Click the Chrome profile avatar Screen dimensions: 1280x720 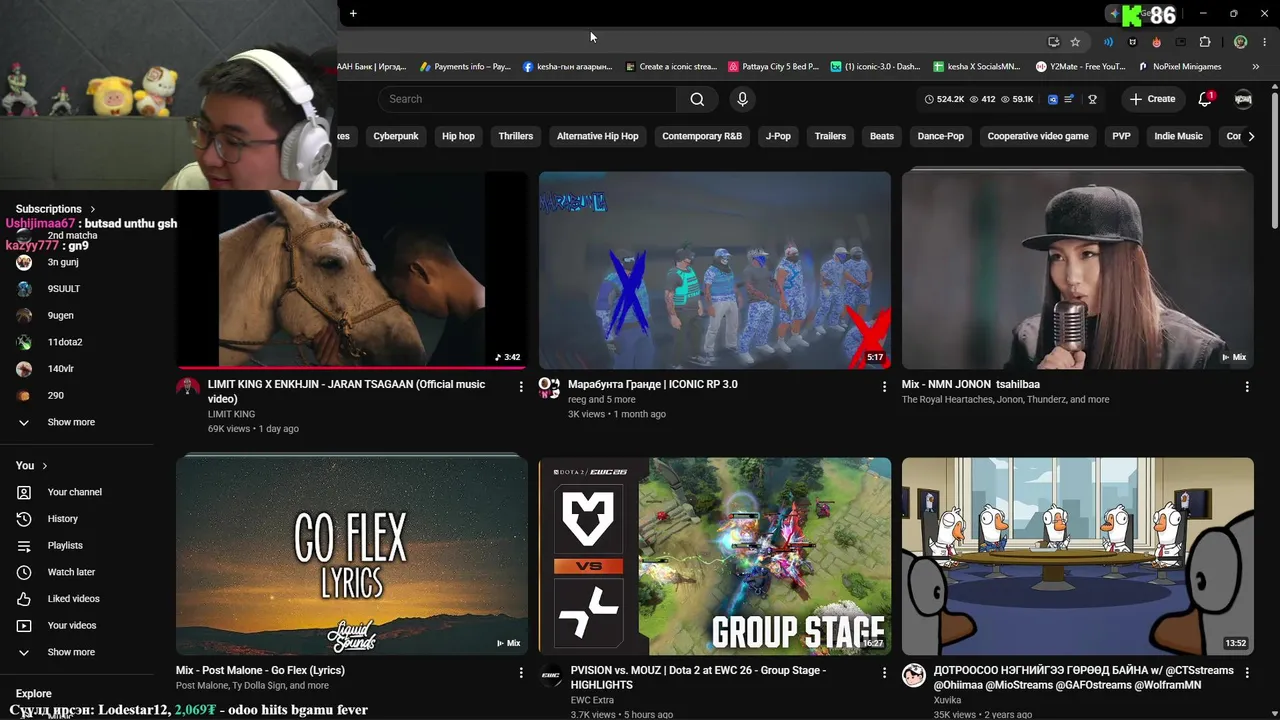1240,42
